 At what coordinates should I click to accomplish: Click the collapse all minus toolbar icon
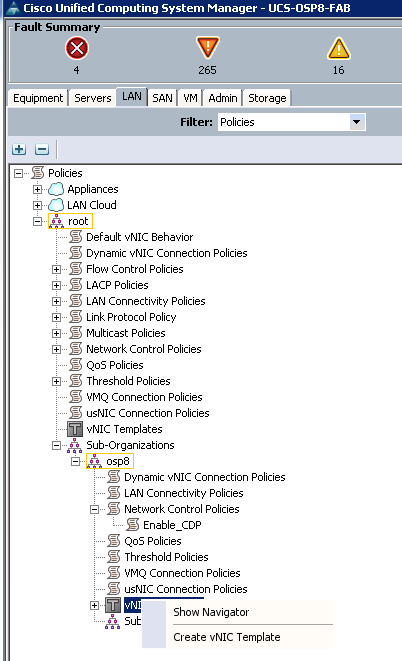pyautogui.click(x=42, y=149)
